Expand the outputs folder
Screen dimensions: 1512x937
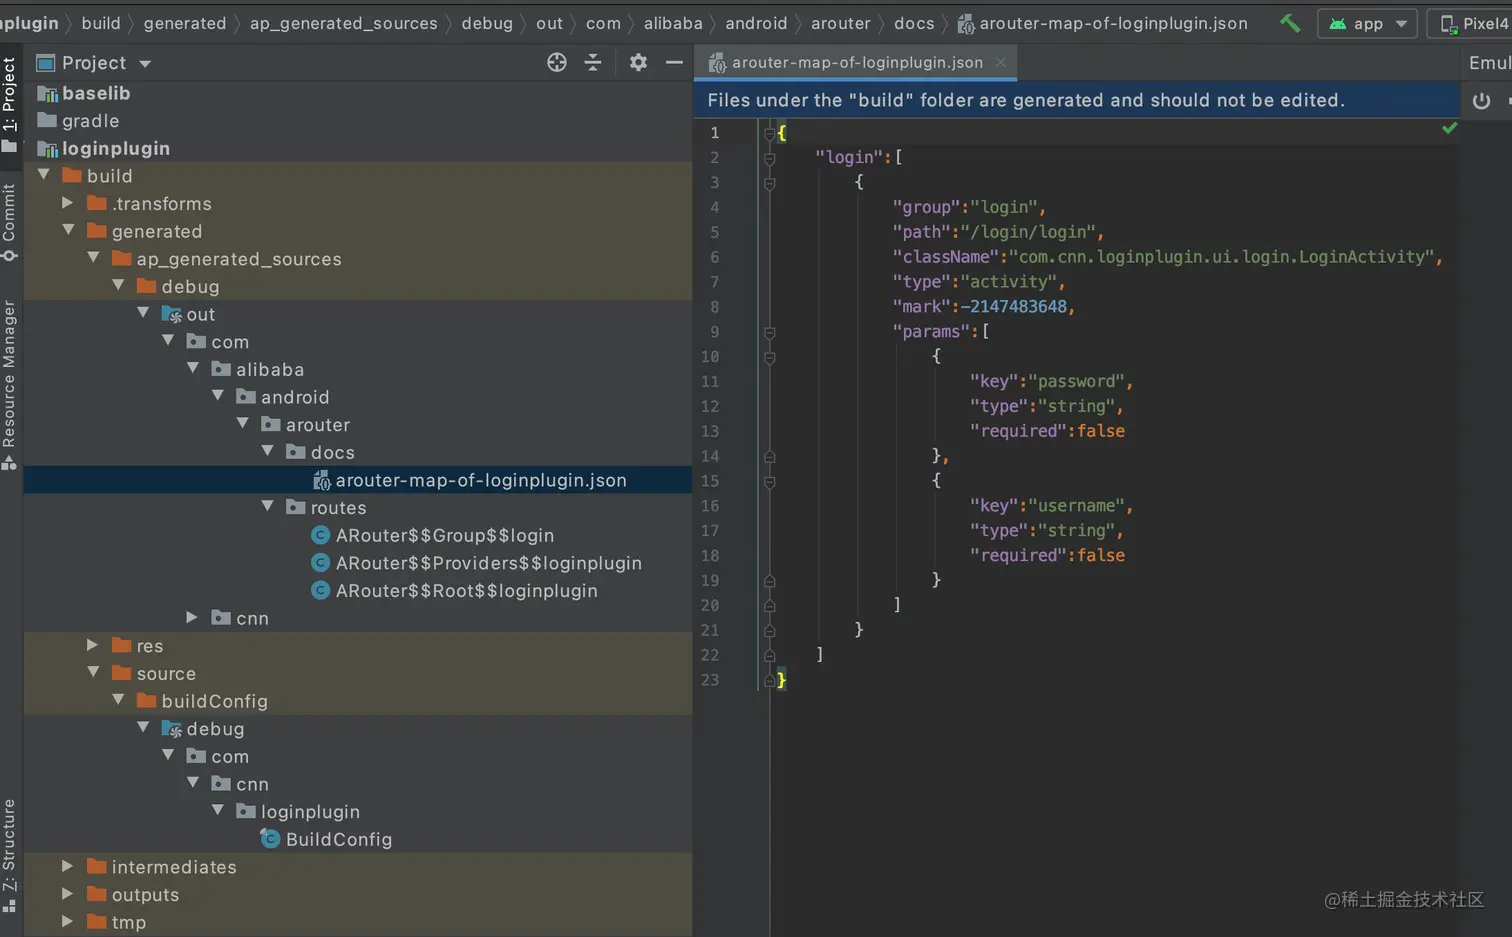click(x=68, y=894)
